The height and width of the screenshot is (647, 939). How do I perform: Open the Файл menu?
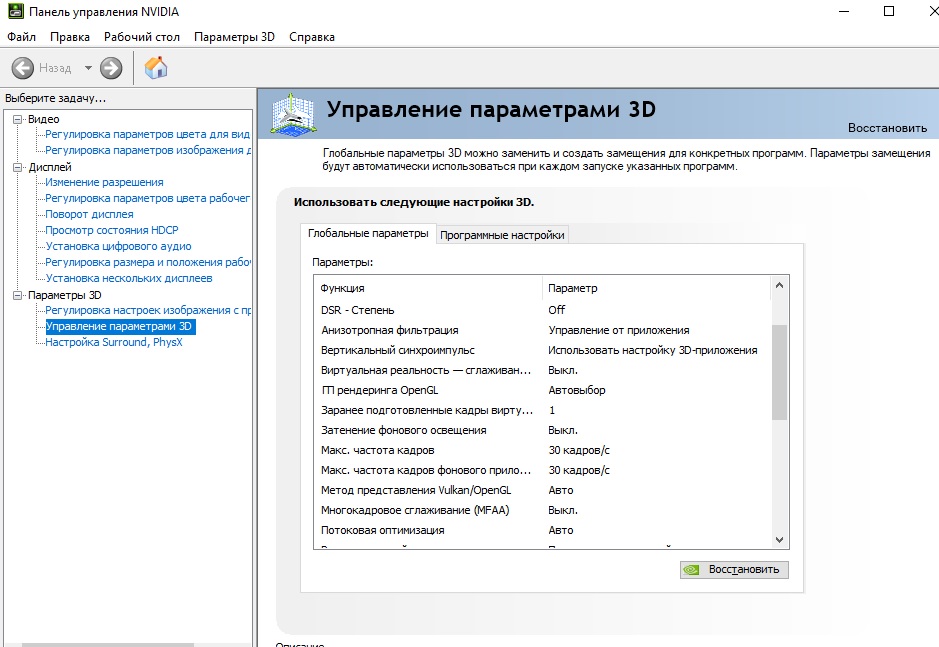click(22, 37)
